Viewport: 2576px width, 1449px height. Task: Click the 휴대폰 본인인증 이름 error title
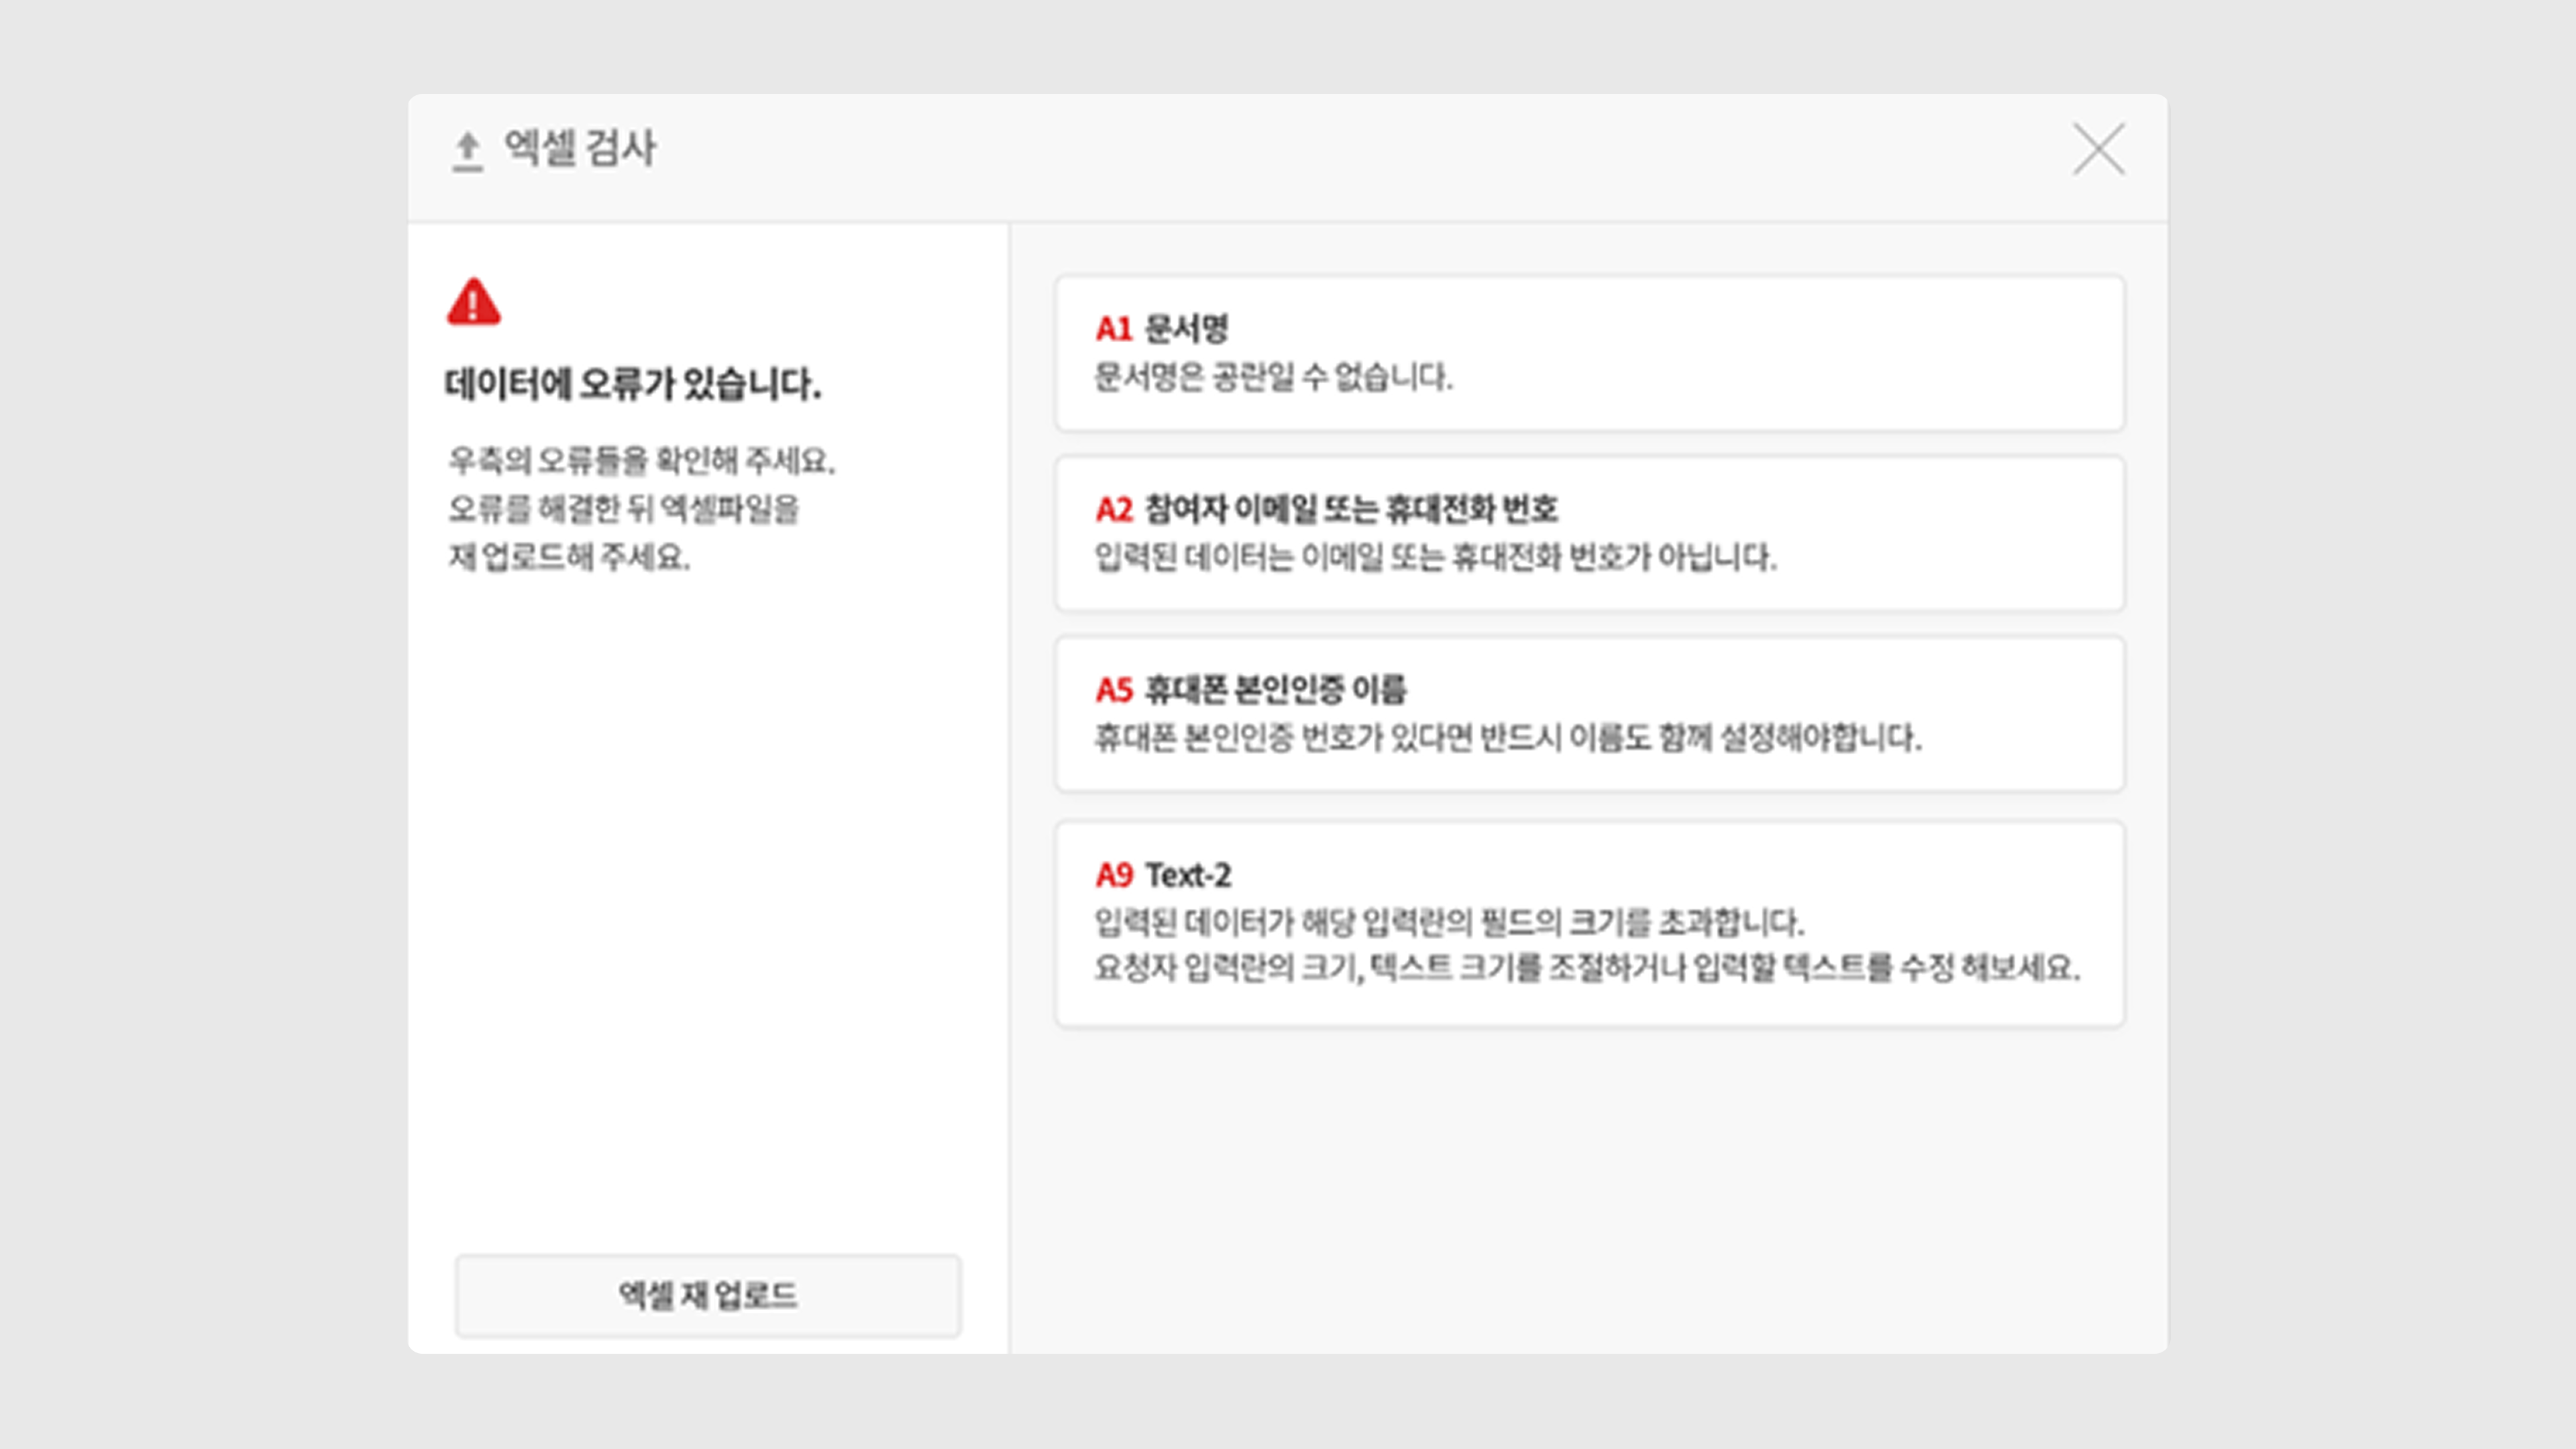tap(1275, 689)
